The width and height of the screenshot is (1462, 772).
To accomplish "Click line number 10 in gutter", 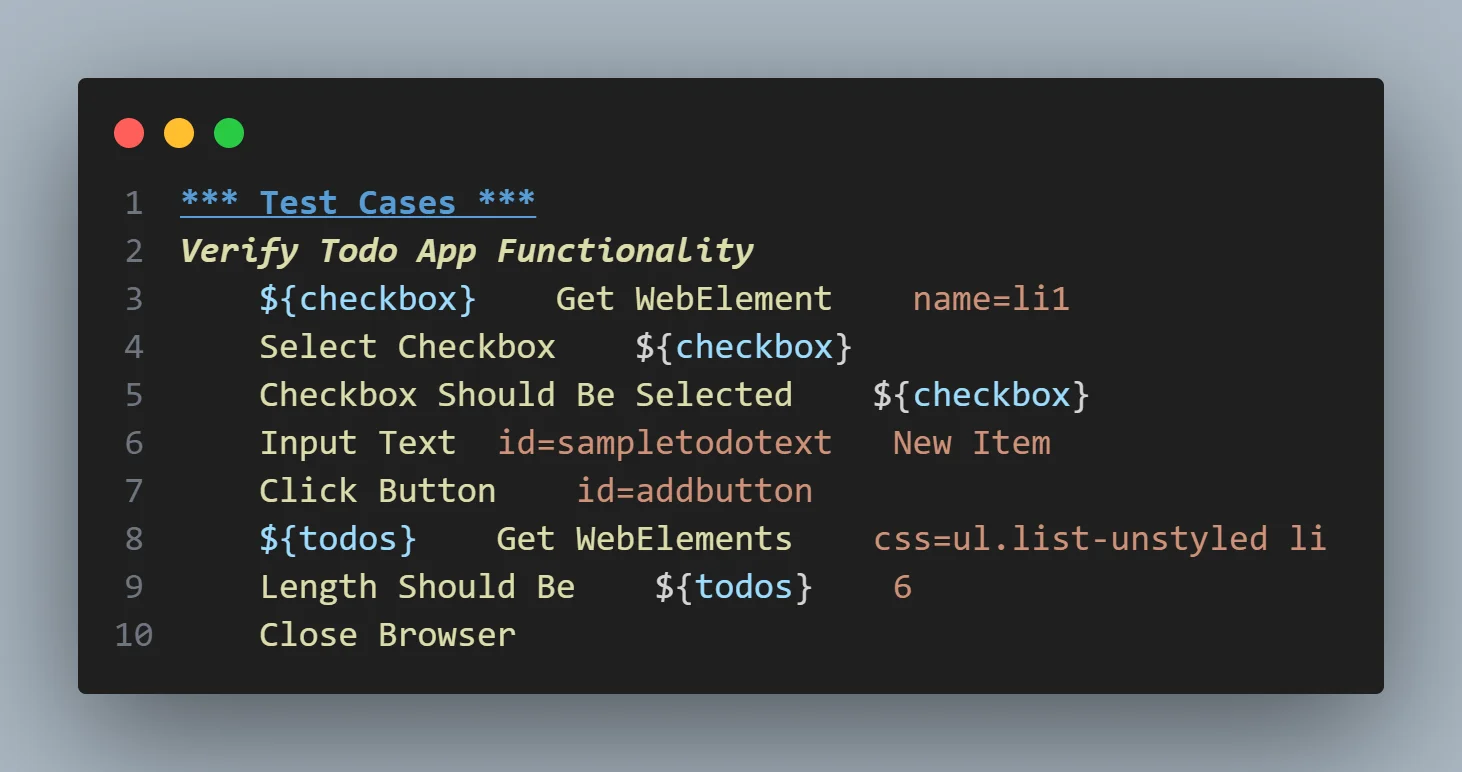I will click(x=134, y=635).
